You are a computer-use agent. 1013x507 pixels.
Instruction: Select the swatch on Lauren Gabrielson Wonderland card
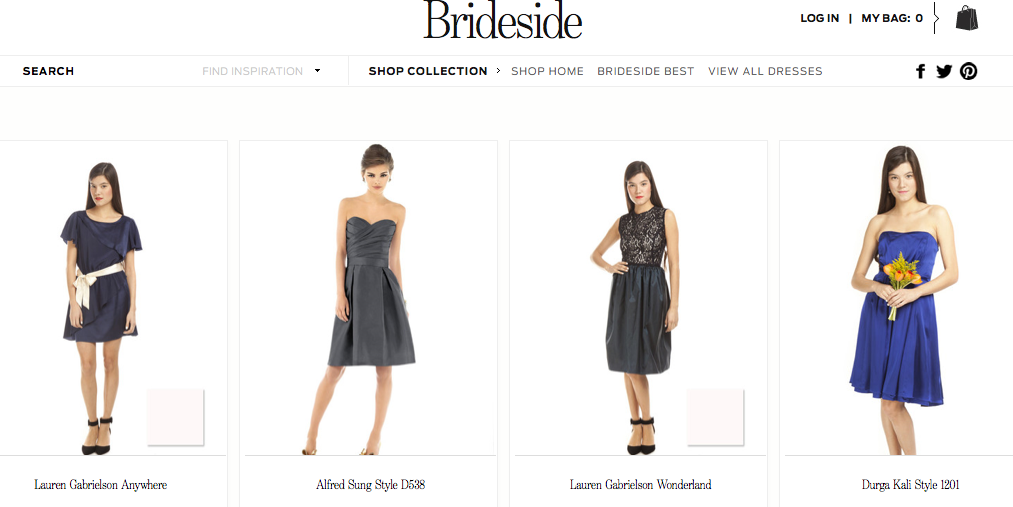tap(715, 417)
